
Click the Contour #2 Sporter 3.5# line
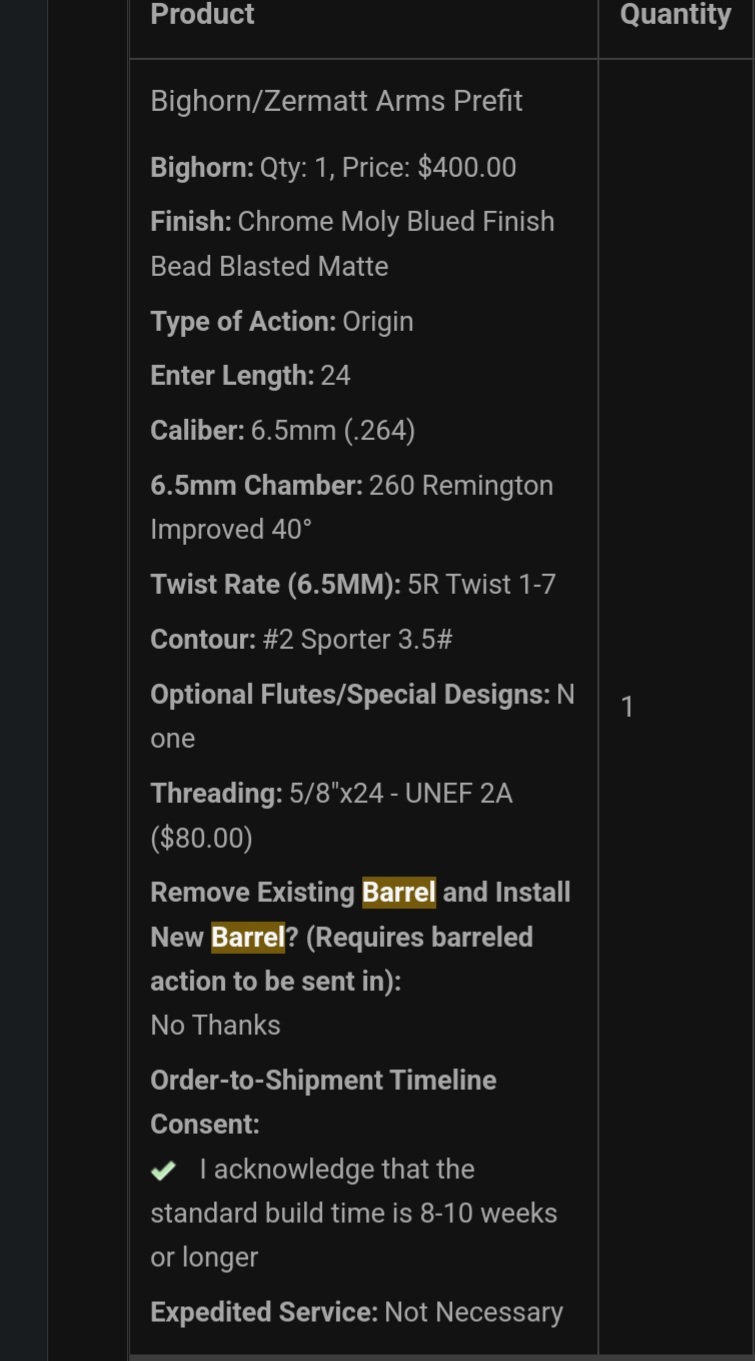coord(301,639)
